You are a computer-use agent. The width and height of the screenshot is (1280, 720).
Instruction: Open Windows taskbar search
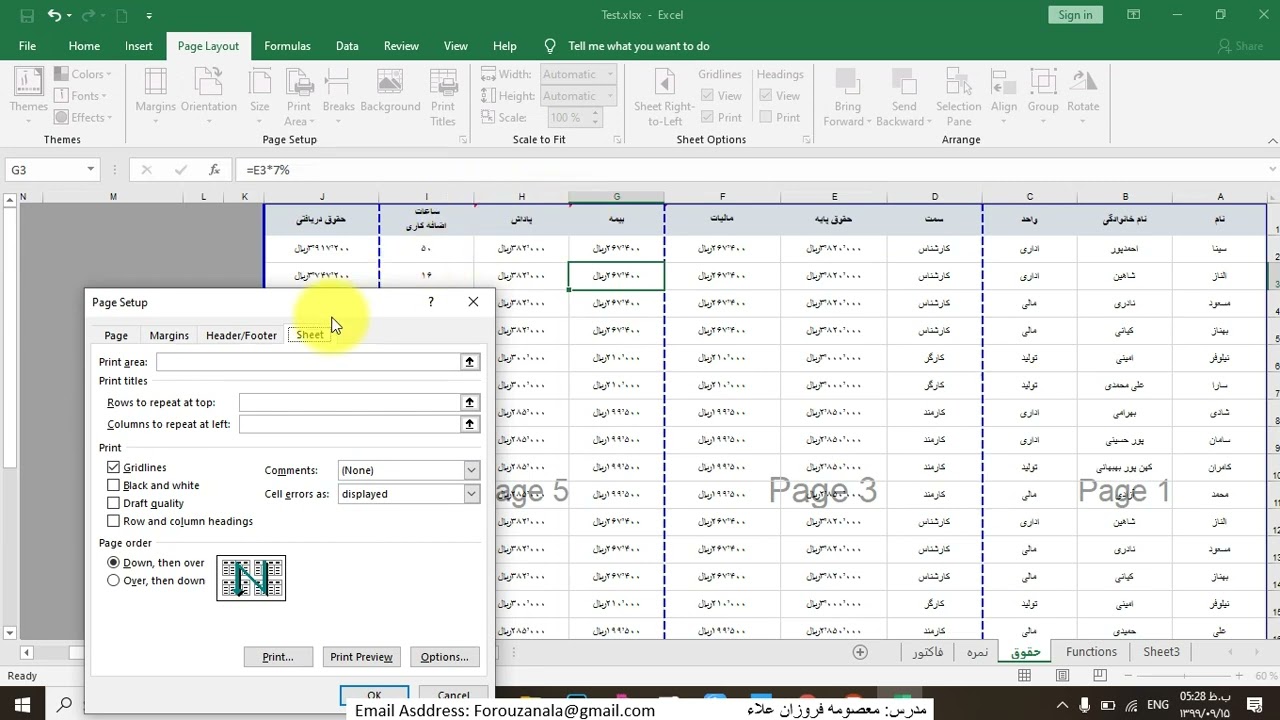(65, 705)
